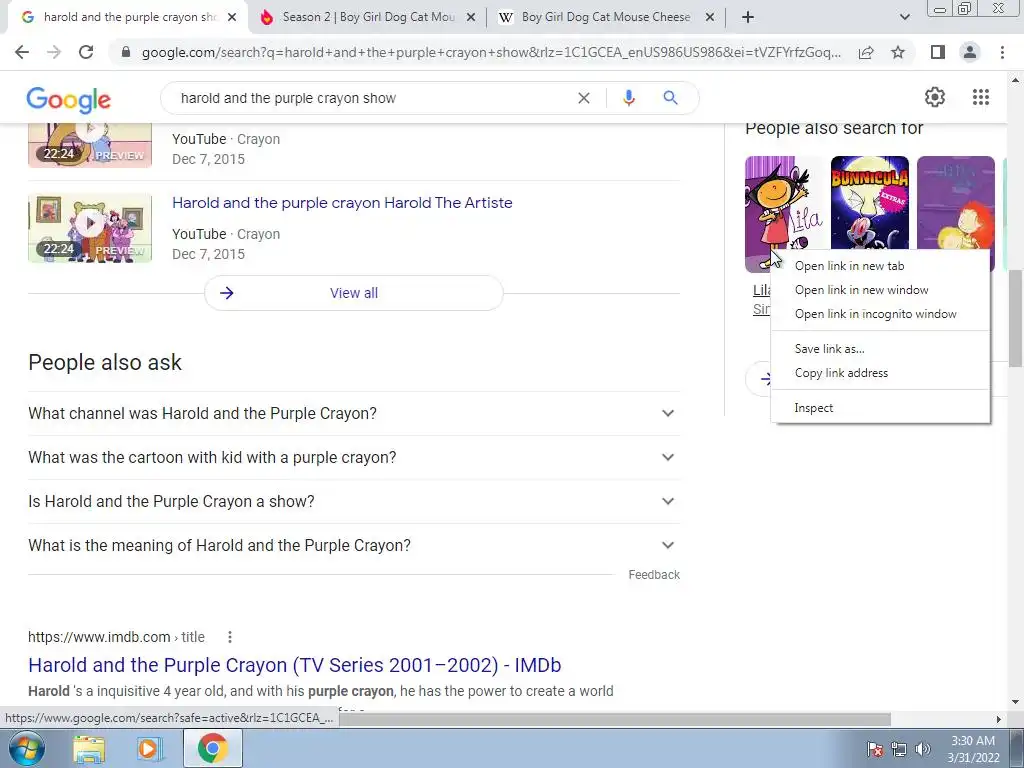Choose Inspect from the context menu
Viewport: 1024px width, 768px height.
click(880, 408)
